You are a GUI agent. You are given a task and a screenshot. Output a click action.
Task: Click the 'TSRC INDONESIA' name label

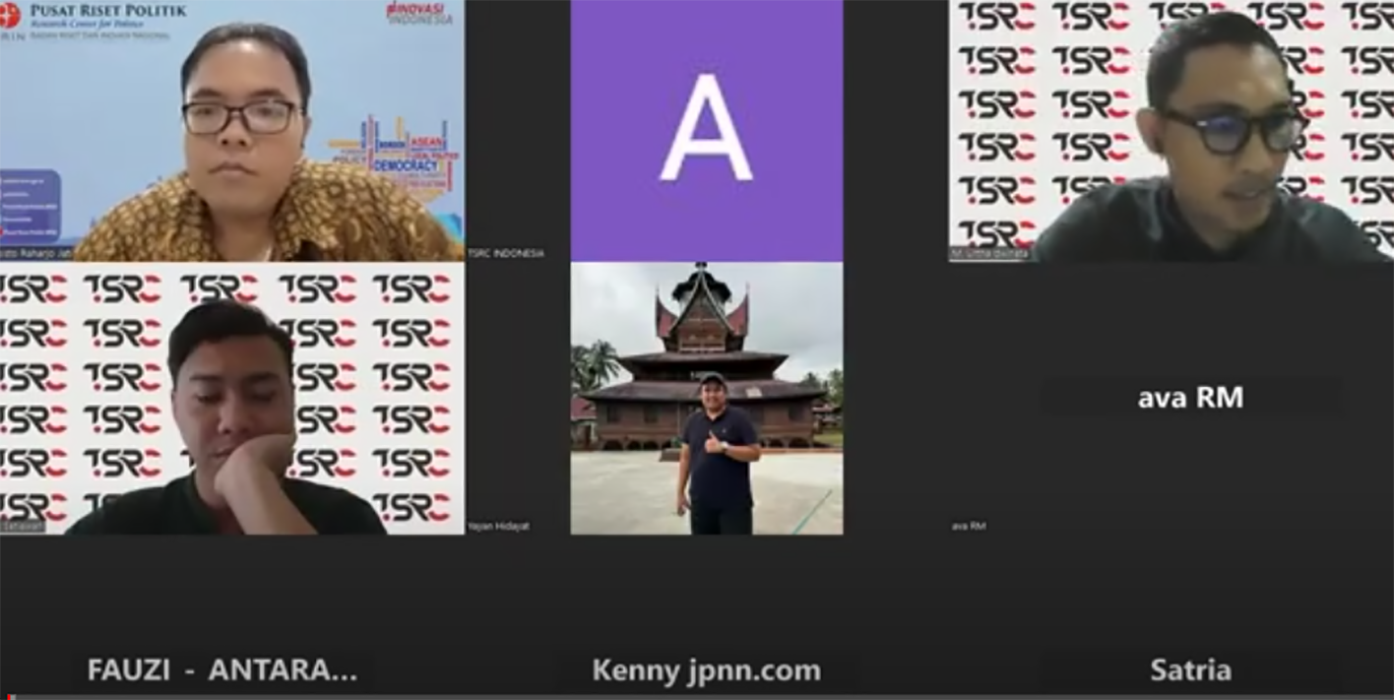506,254
